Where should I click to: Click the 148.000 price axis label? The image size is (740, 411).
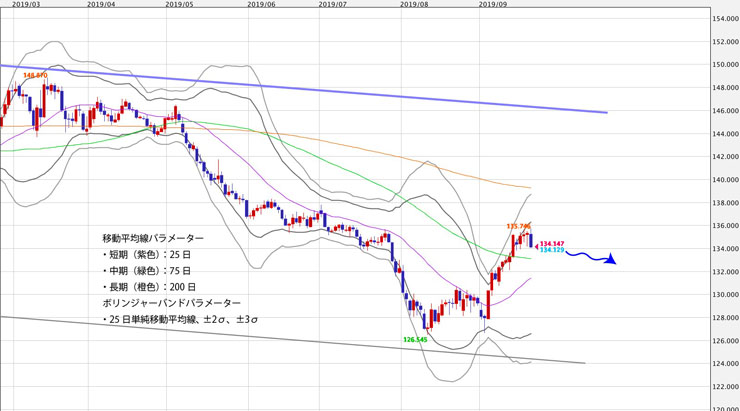click(x=726, y=88)
